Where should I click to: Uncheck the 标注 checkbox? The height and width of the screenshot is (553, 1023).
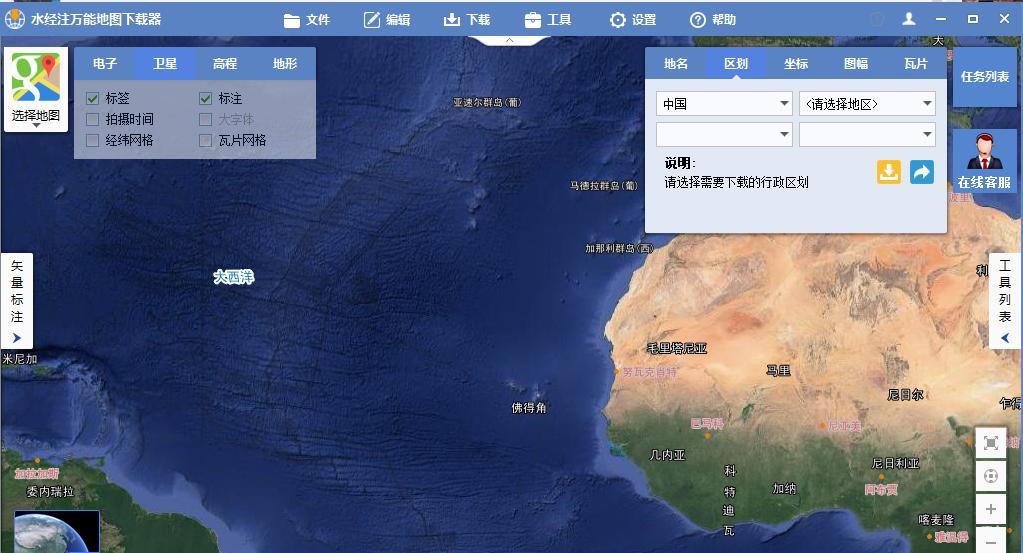pyautogui.click(x=206, y=98)
